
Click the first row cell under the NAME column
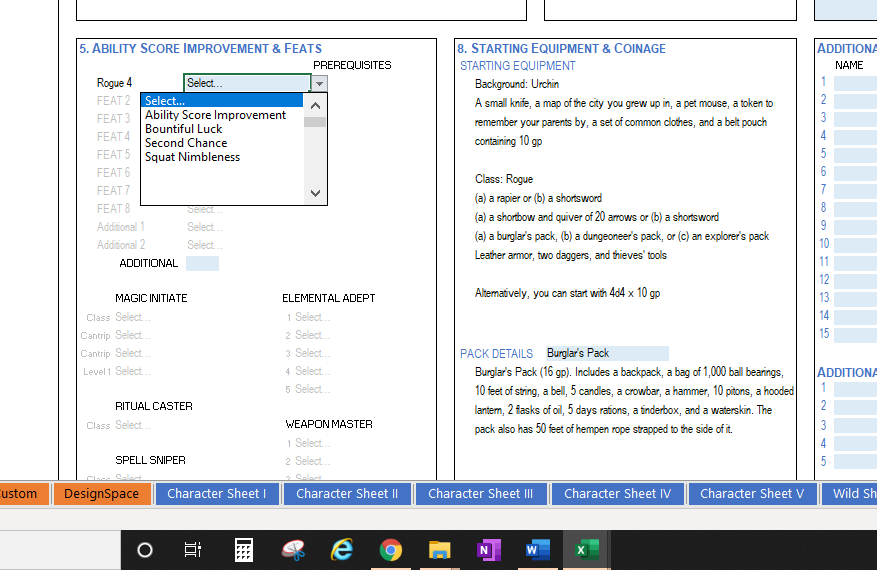pyautogui.click(x=855, y=83)
